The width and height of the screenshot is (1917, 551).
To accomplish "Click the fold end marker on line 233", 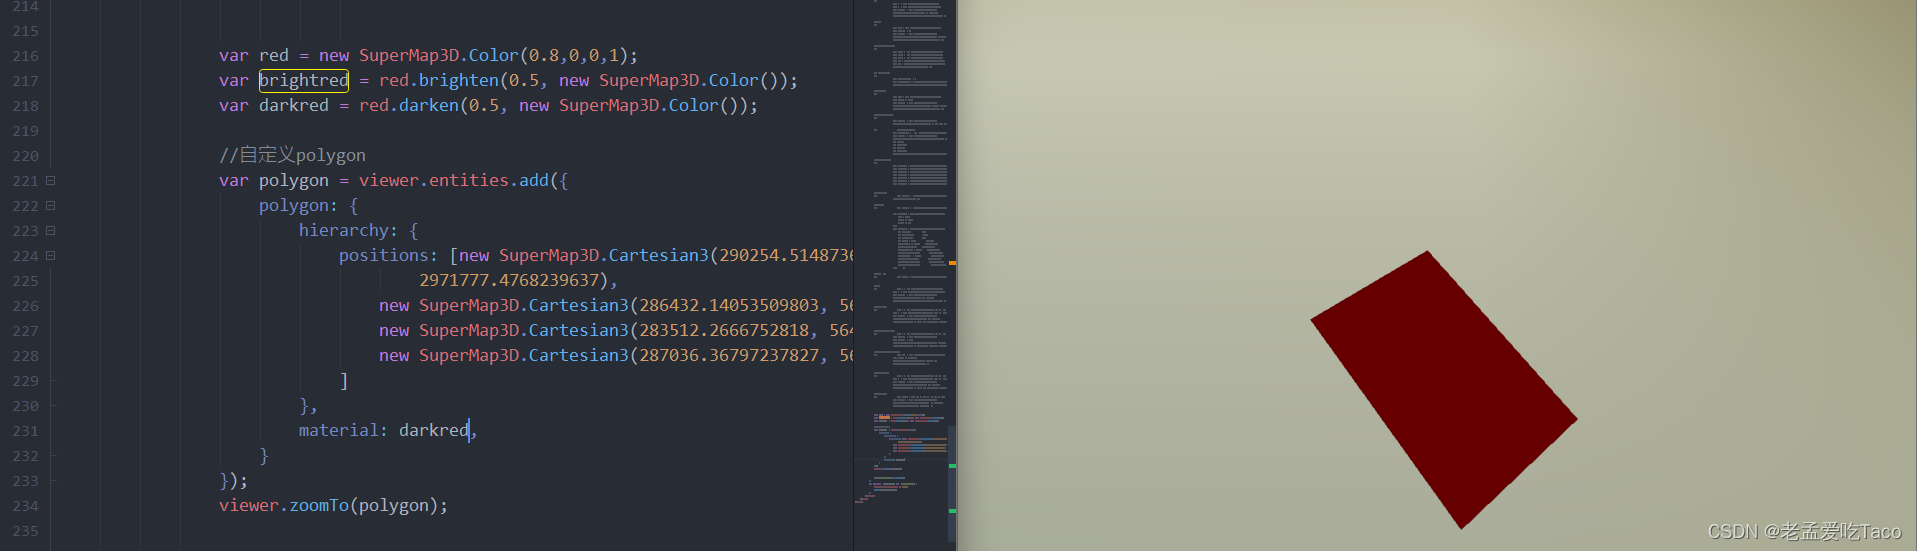I will (52, 481).
